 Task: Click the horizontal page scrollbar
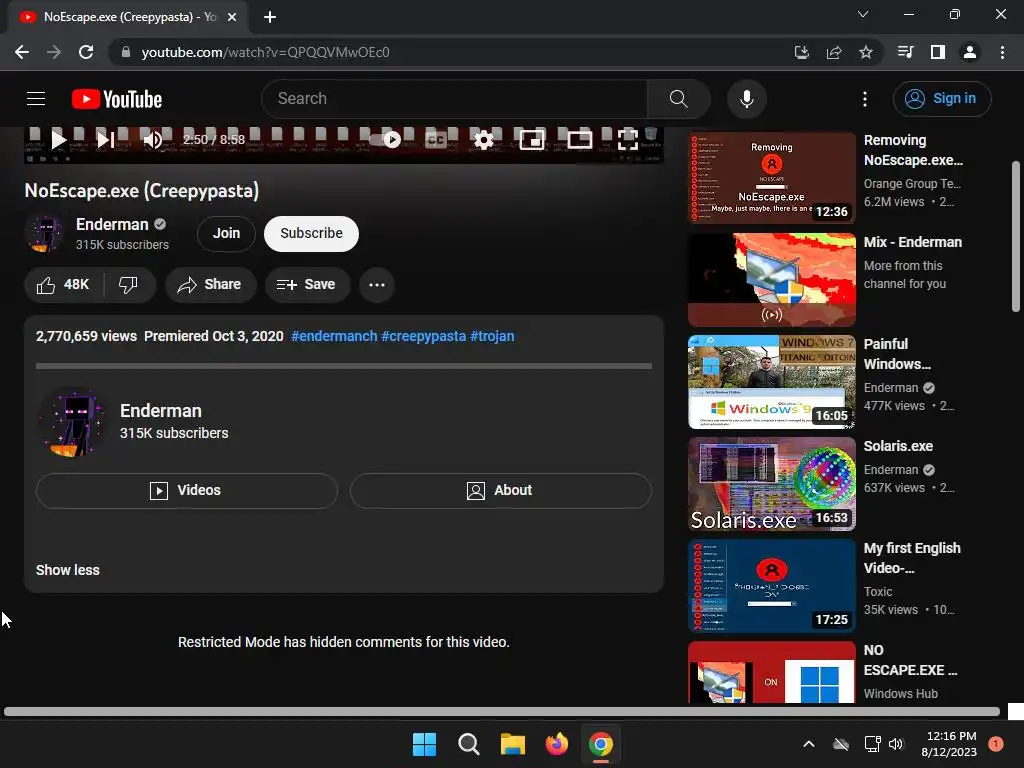pyautogui.click(x=502, y=712)
